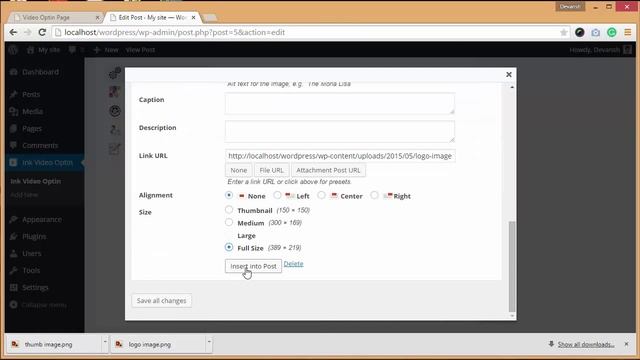Viewport: 640px width, 360px height.
Task: Close the downloads bar
Action: coord(627,344)
